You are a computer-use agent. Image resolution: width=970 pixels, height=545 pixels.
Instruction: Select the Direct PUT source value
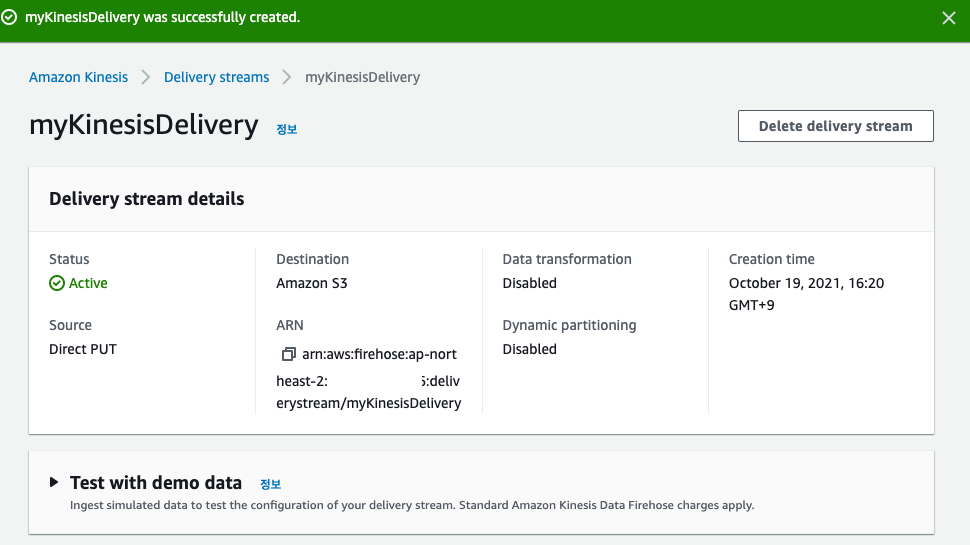coord(83,349)
